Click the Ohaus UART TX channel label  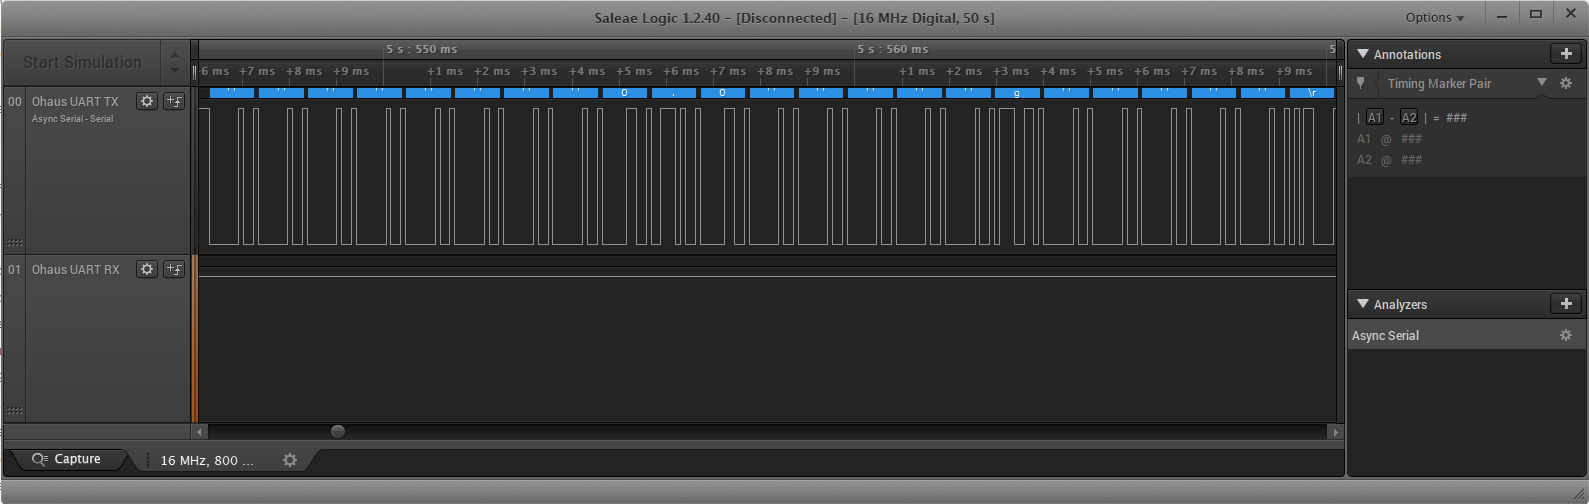(x=75, y=101)
